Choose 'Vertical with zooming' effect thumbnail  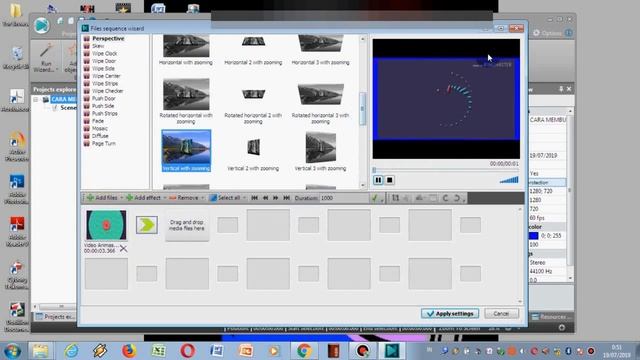click(186, 147)
